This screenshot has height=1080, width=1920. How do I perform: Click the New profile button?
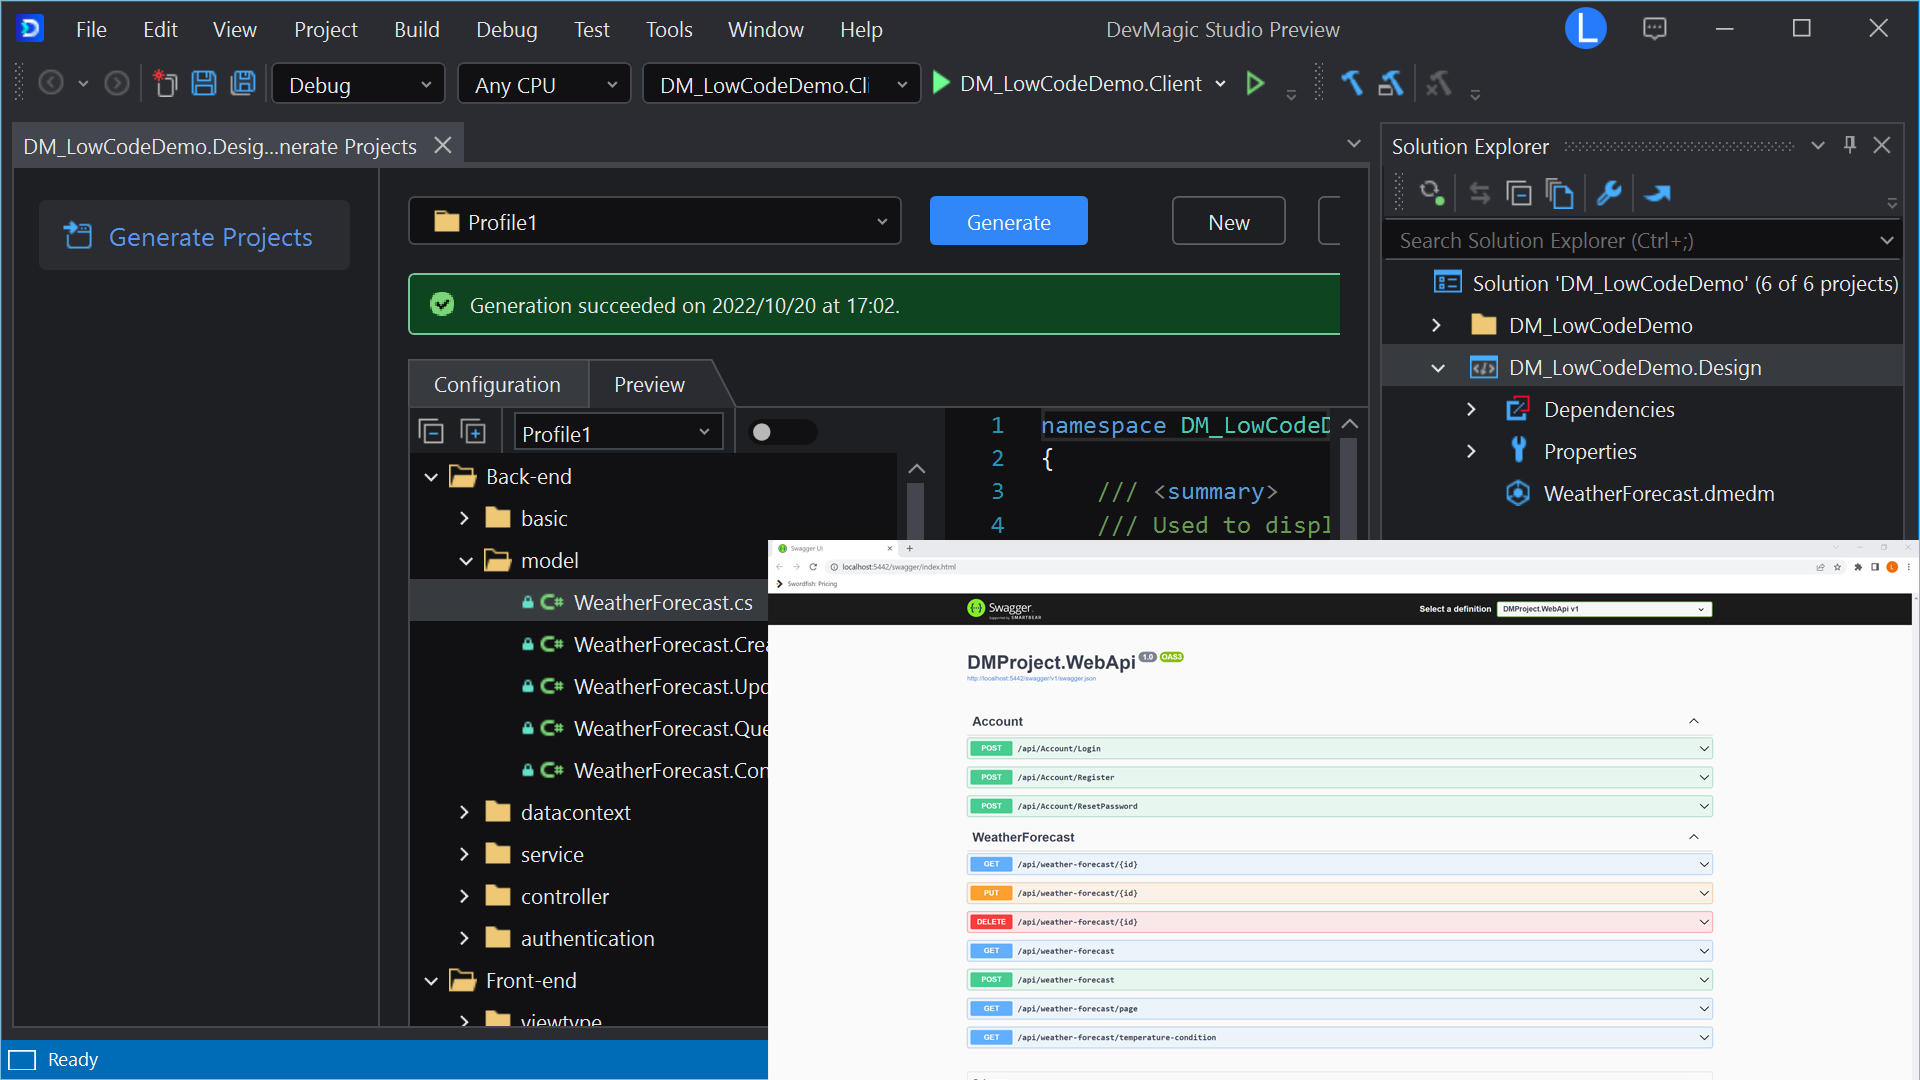[1228, 221]
